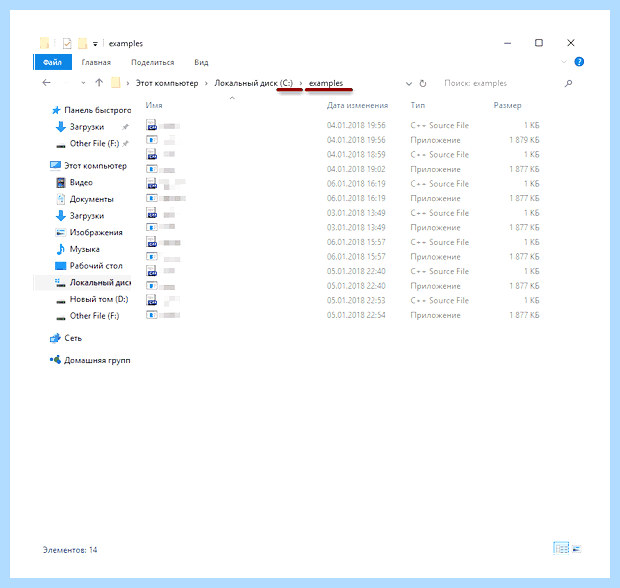Open the Файл ribbon tab

(x=53, y=62)
